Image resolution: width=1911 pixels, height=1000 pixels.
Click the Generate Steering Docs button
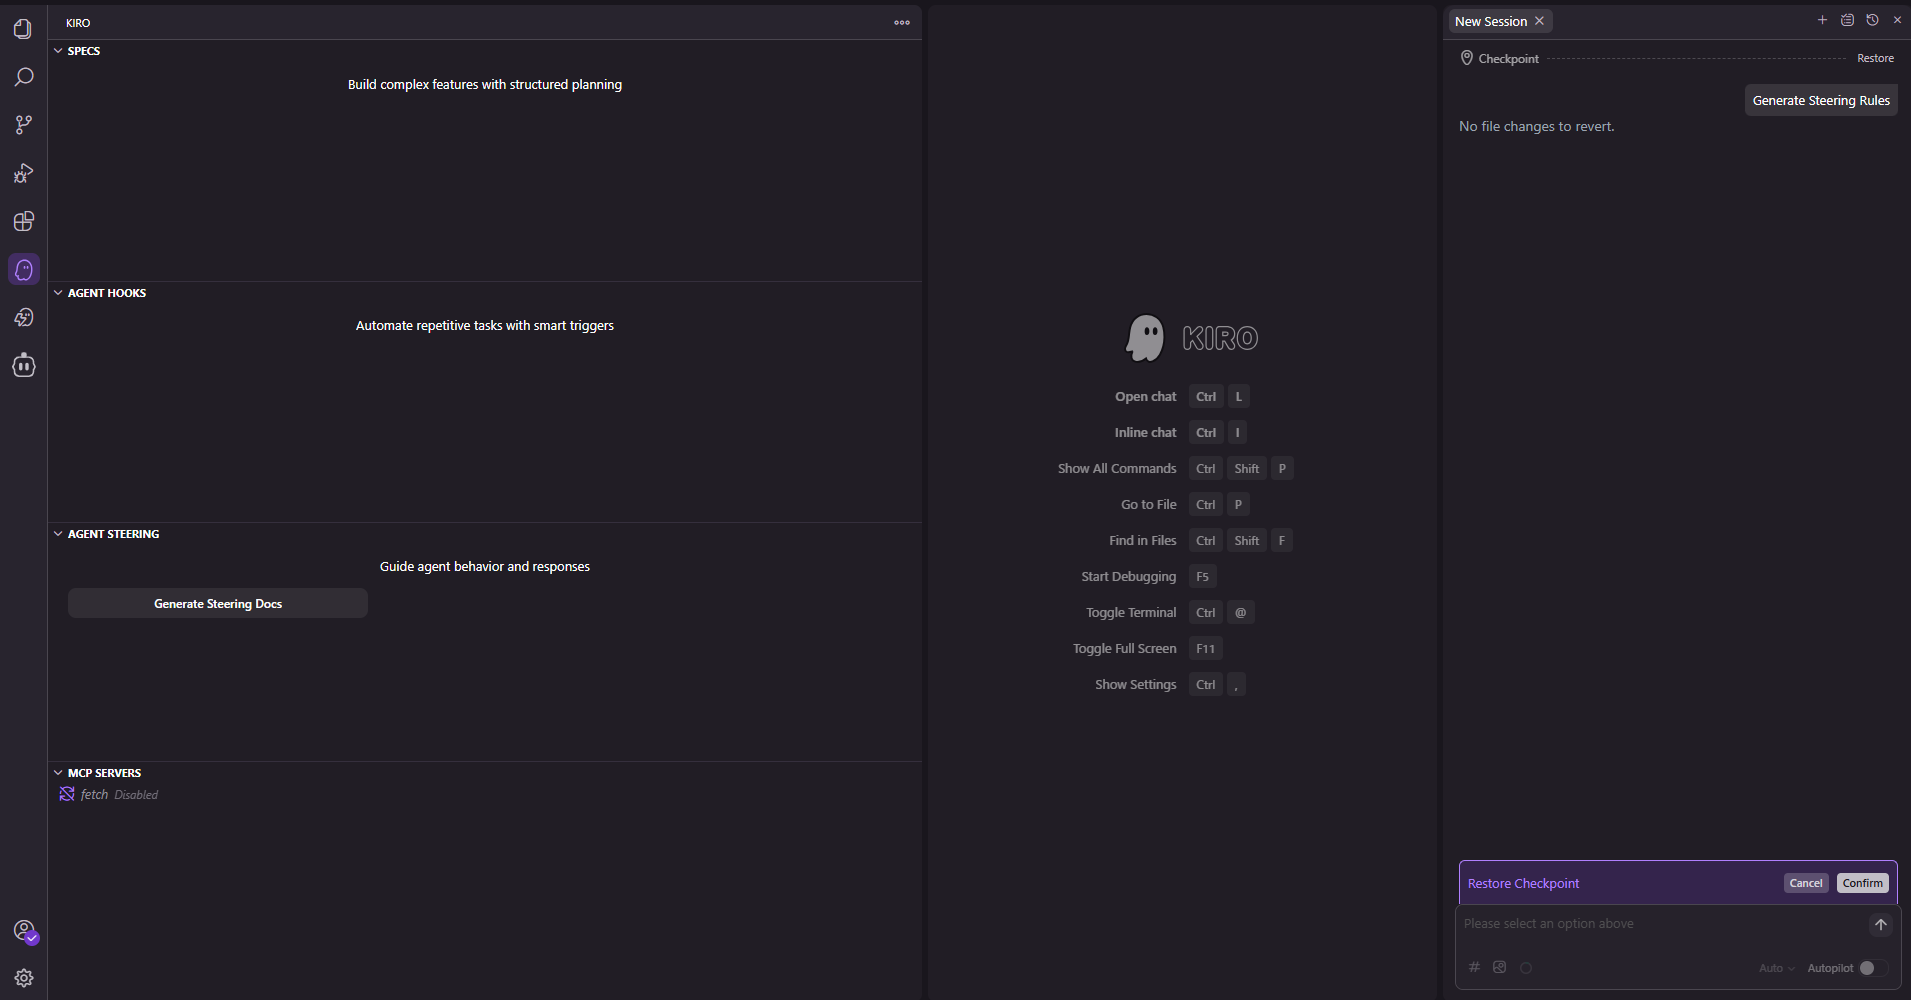(x=218, y=604)
